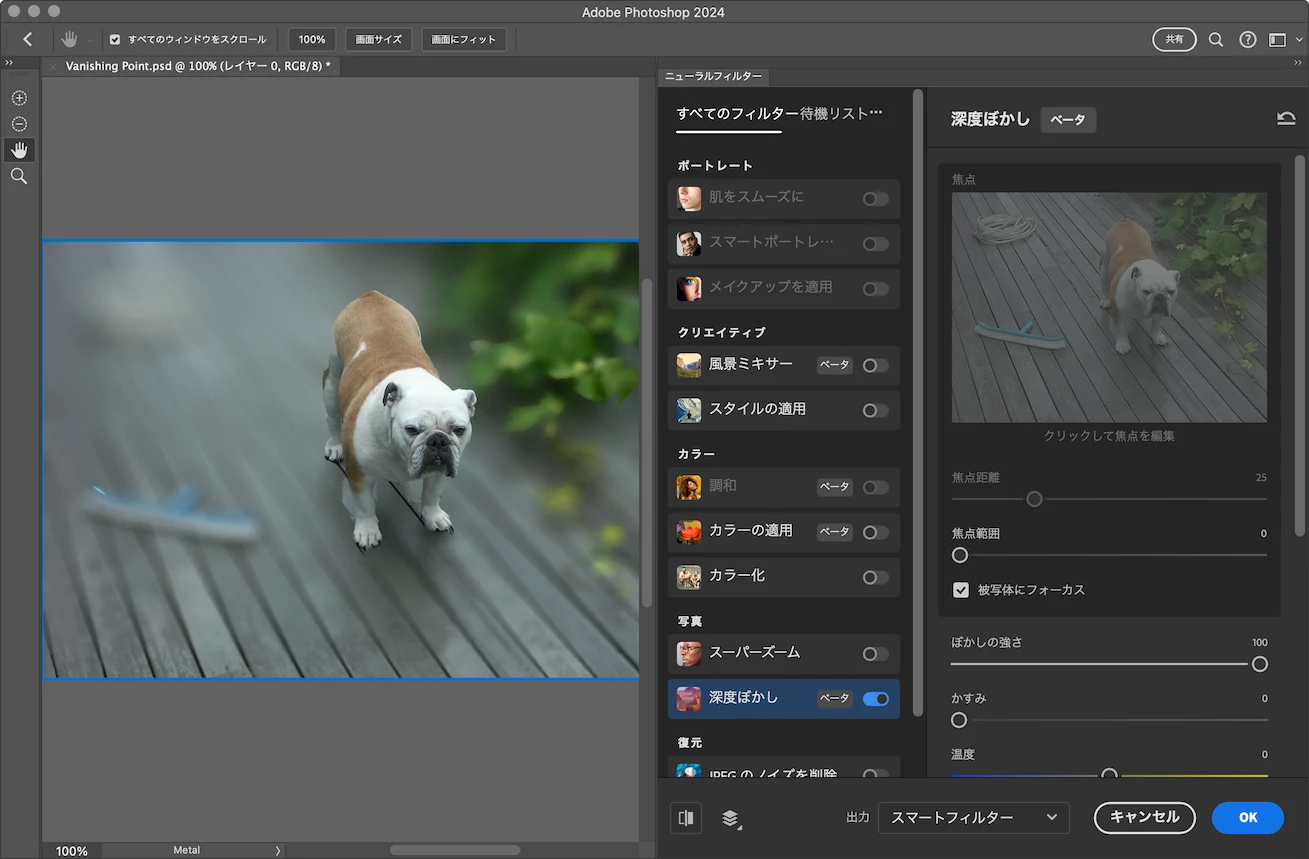1309x859 pixels.
Task: Click the ベータ badge next to 深度ぼかし title
Action: (1068, 120)
